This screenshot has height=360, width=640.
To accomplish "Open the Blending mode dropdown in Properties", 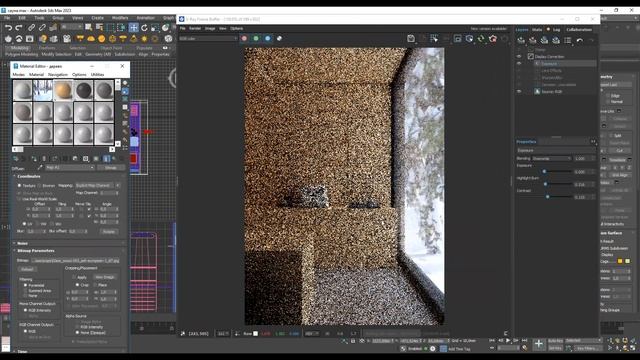I will tap(552, 158).
